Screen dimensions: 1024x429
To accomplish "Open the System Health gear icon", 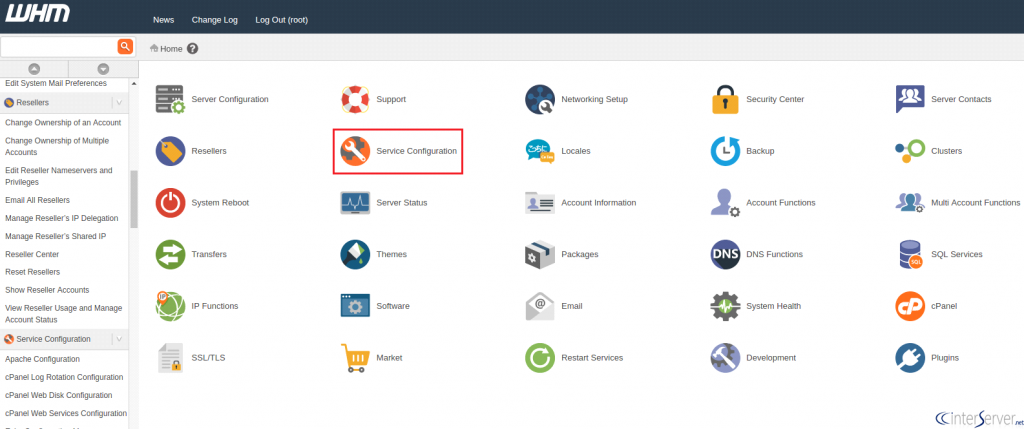I will coord(725,306).
